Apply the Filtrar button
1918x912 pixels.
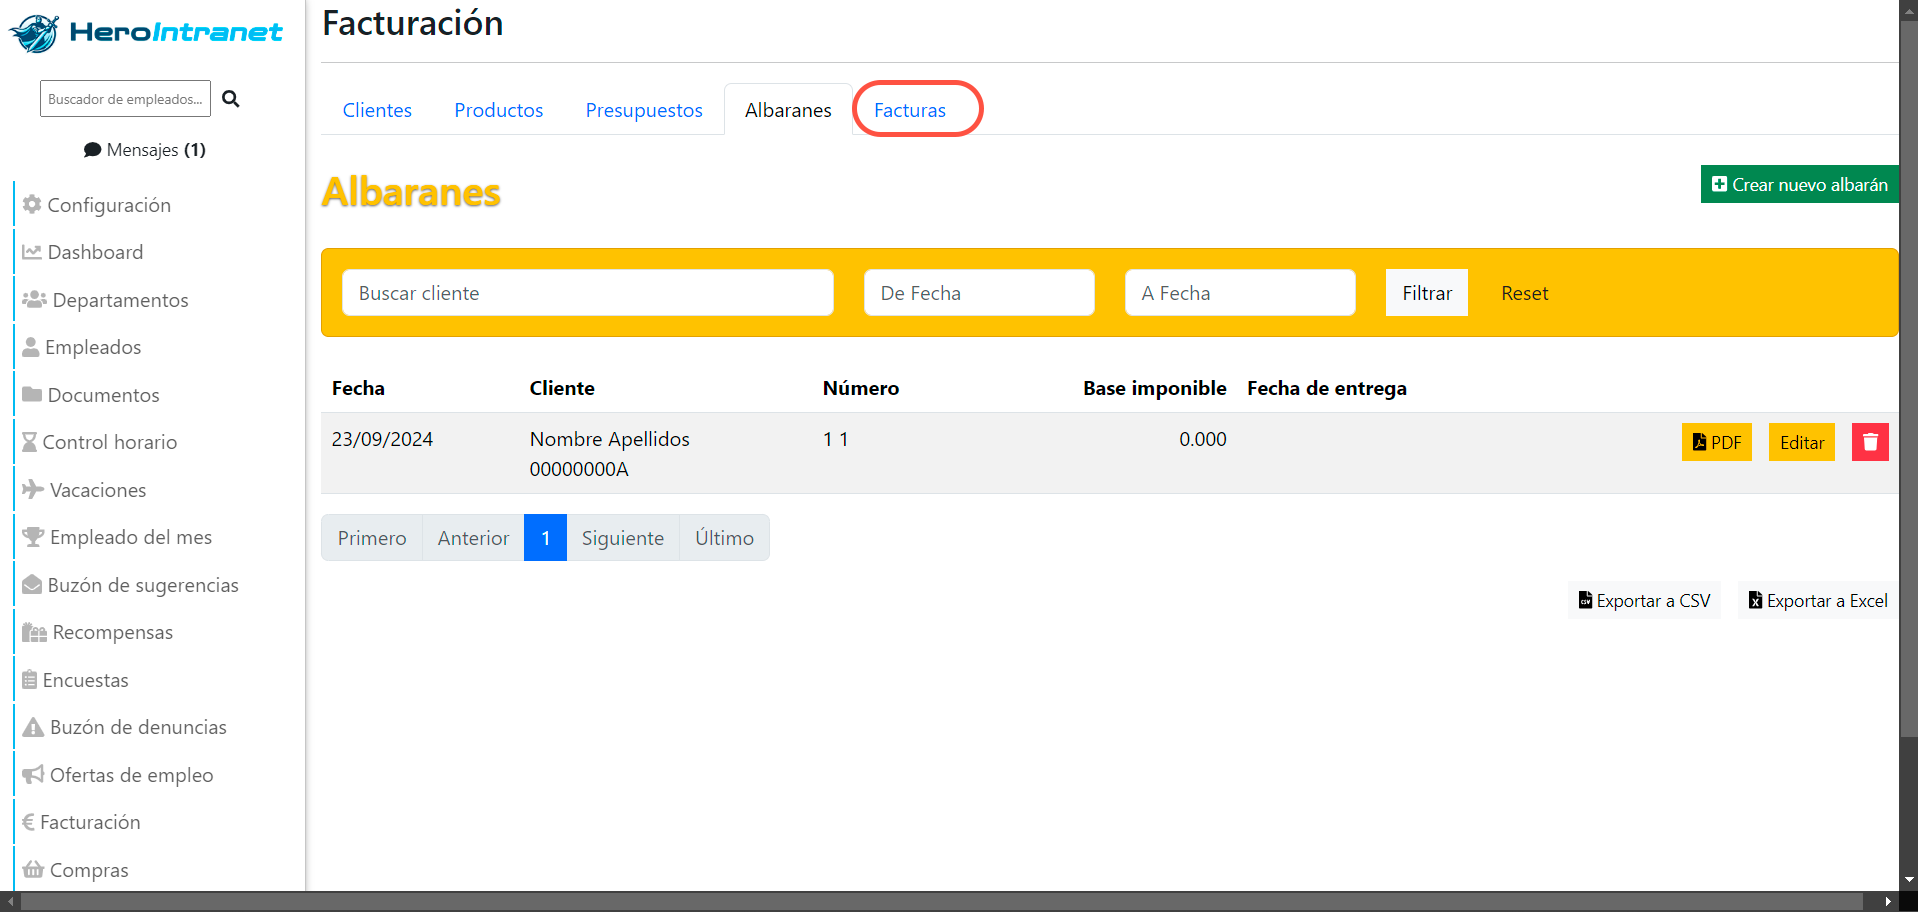[x=1427, y=293]
